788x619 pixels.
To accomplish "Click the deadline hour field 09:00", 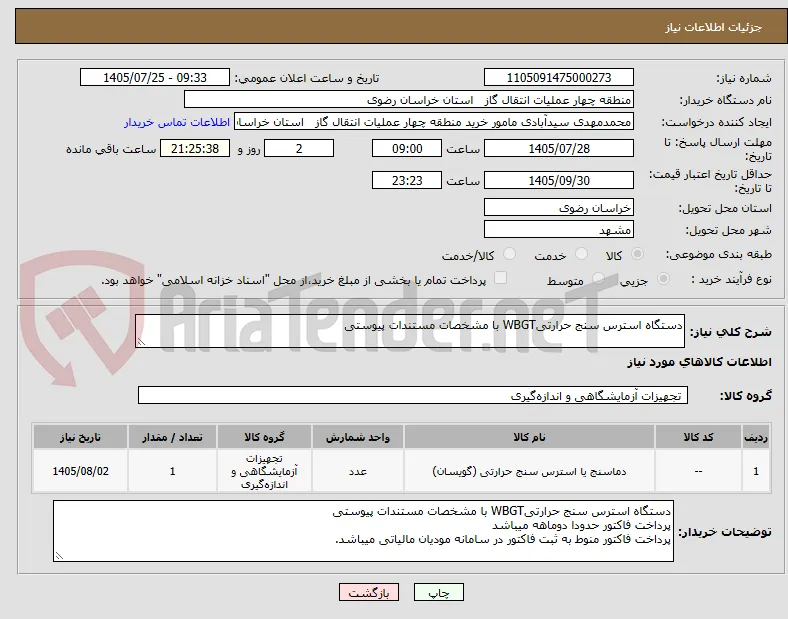I will pyautogui.click(x=407, y=148).
